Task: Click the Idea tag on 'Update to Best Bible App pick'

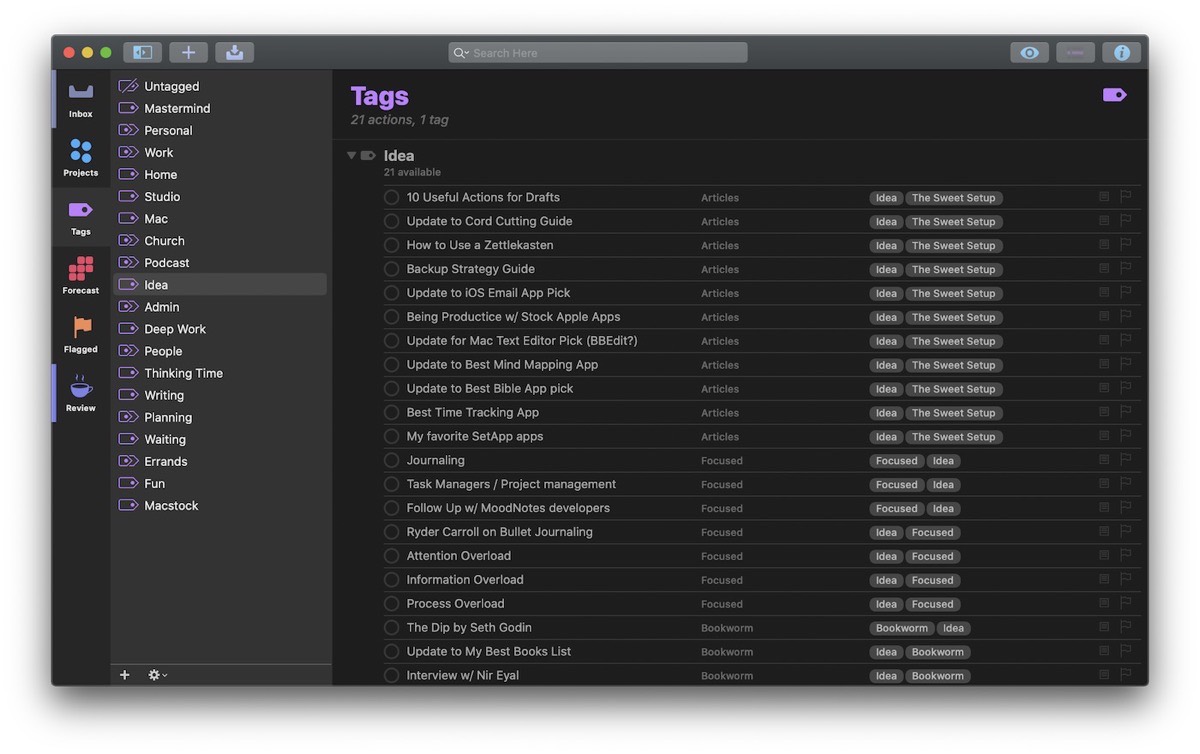Action: point(886,389)
